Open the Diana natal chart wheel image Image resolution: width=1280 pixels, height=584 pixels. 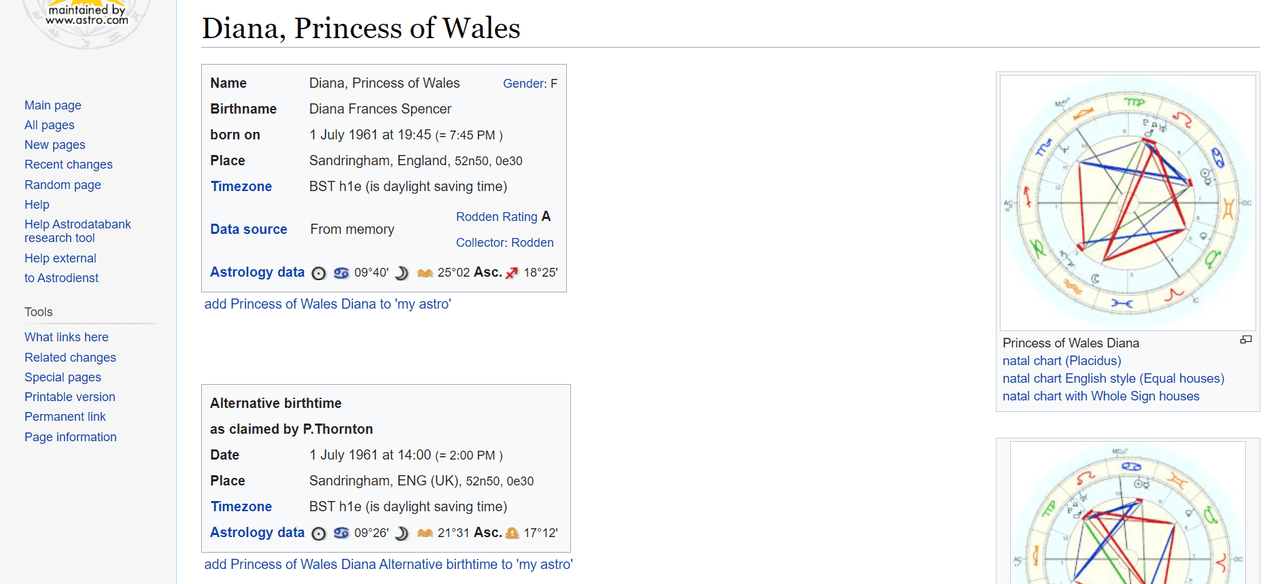pyautogui.click(x=1127, y=203)
